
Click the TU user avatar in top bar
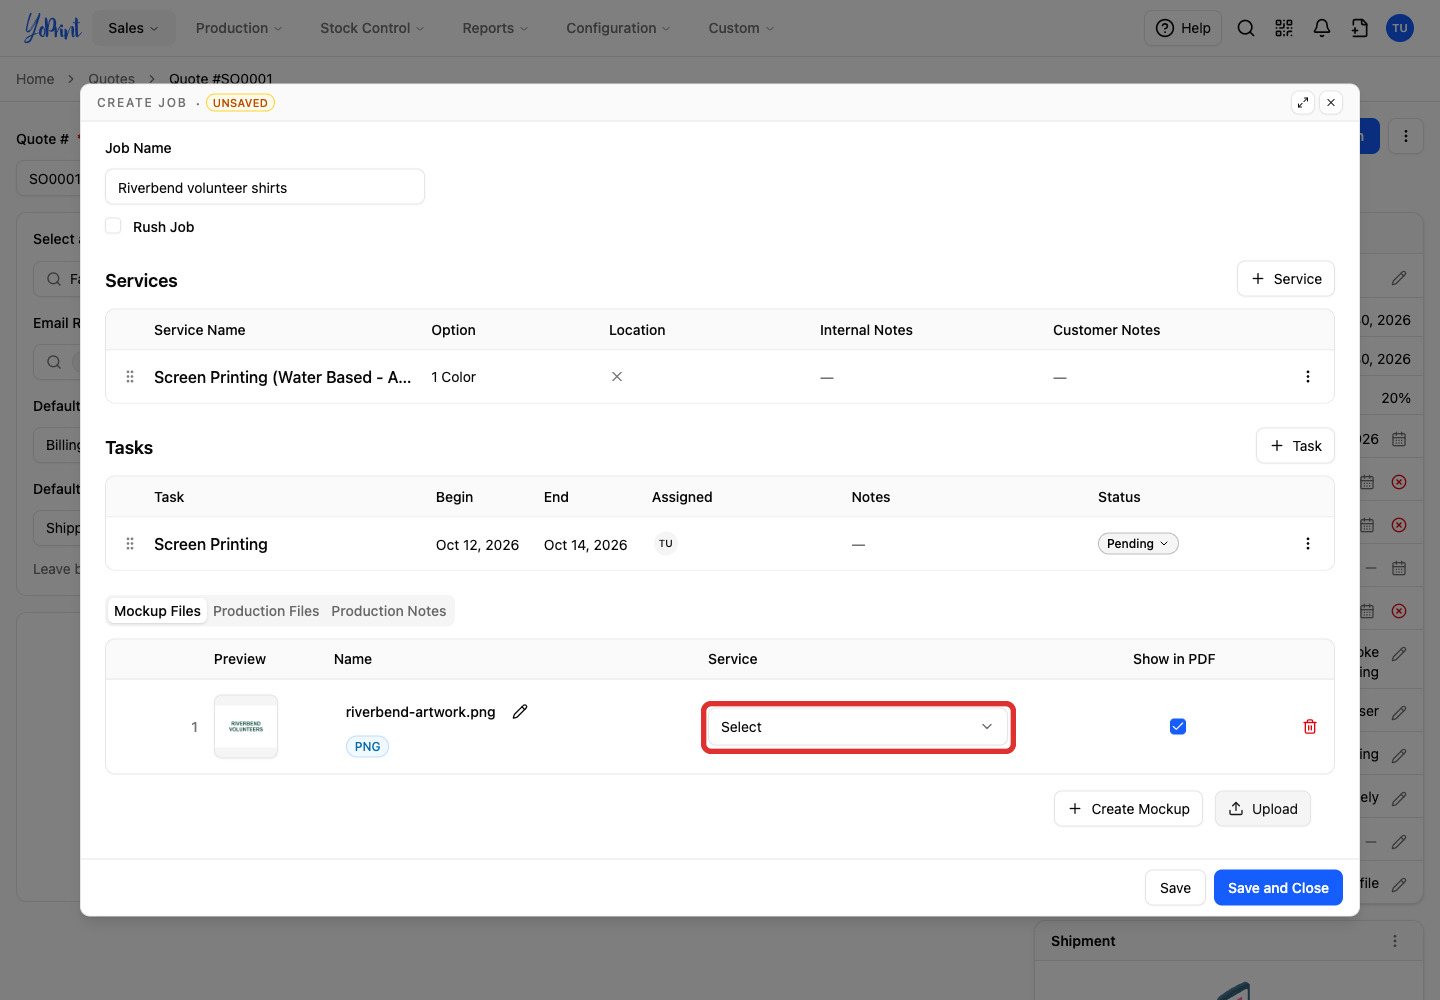coord(1400,28)
